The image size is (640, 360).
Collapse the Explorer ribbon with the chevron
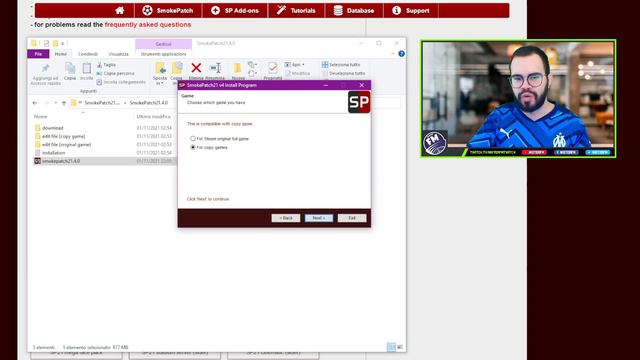tap(393, 54)
